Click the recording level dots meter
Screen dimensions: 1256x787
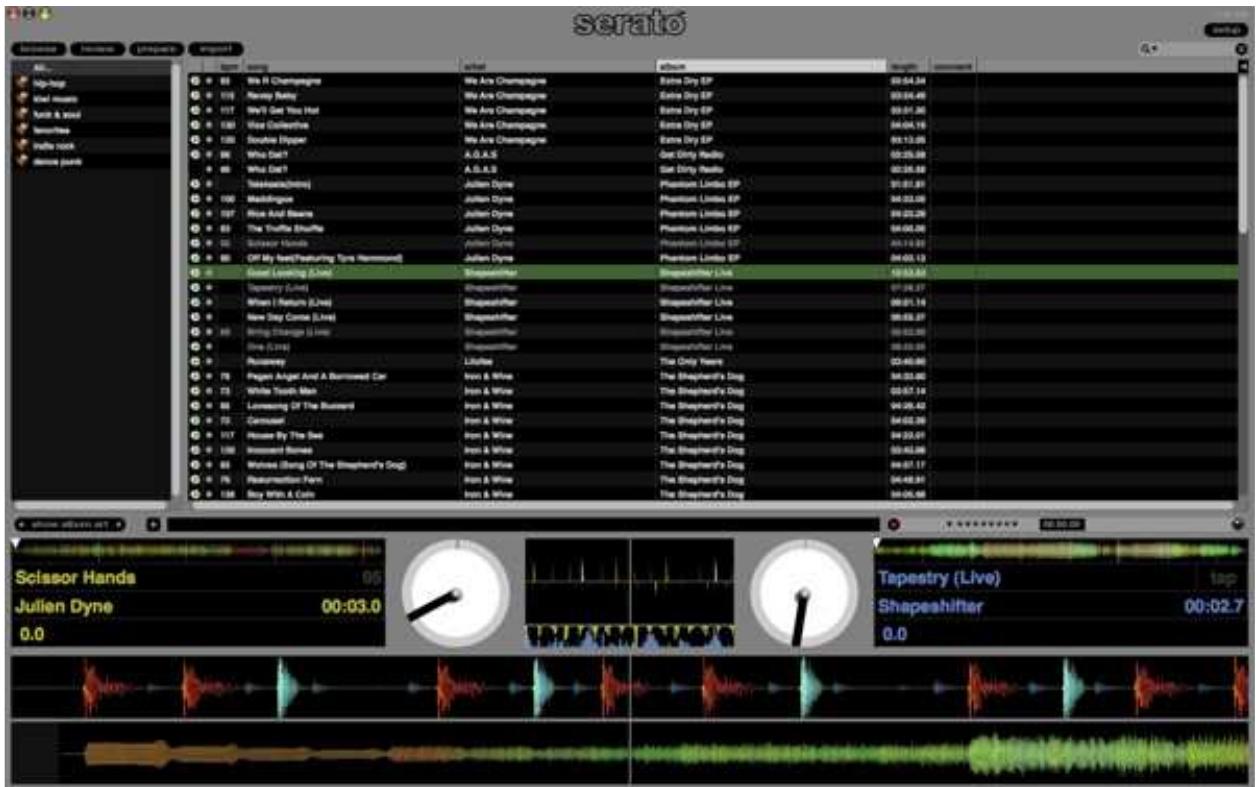[982, 524]
